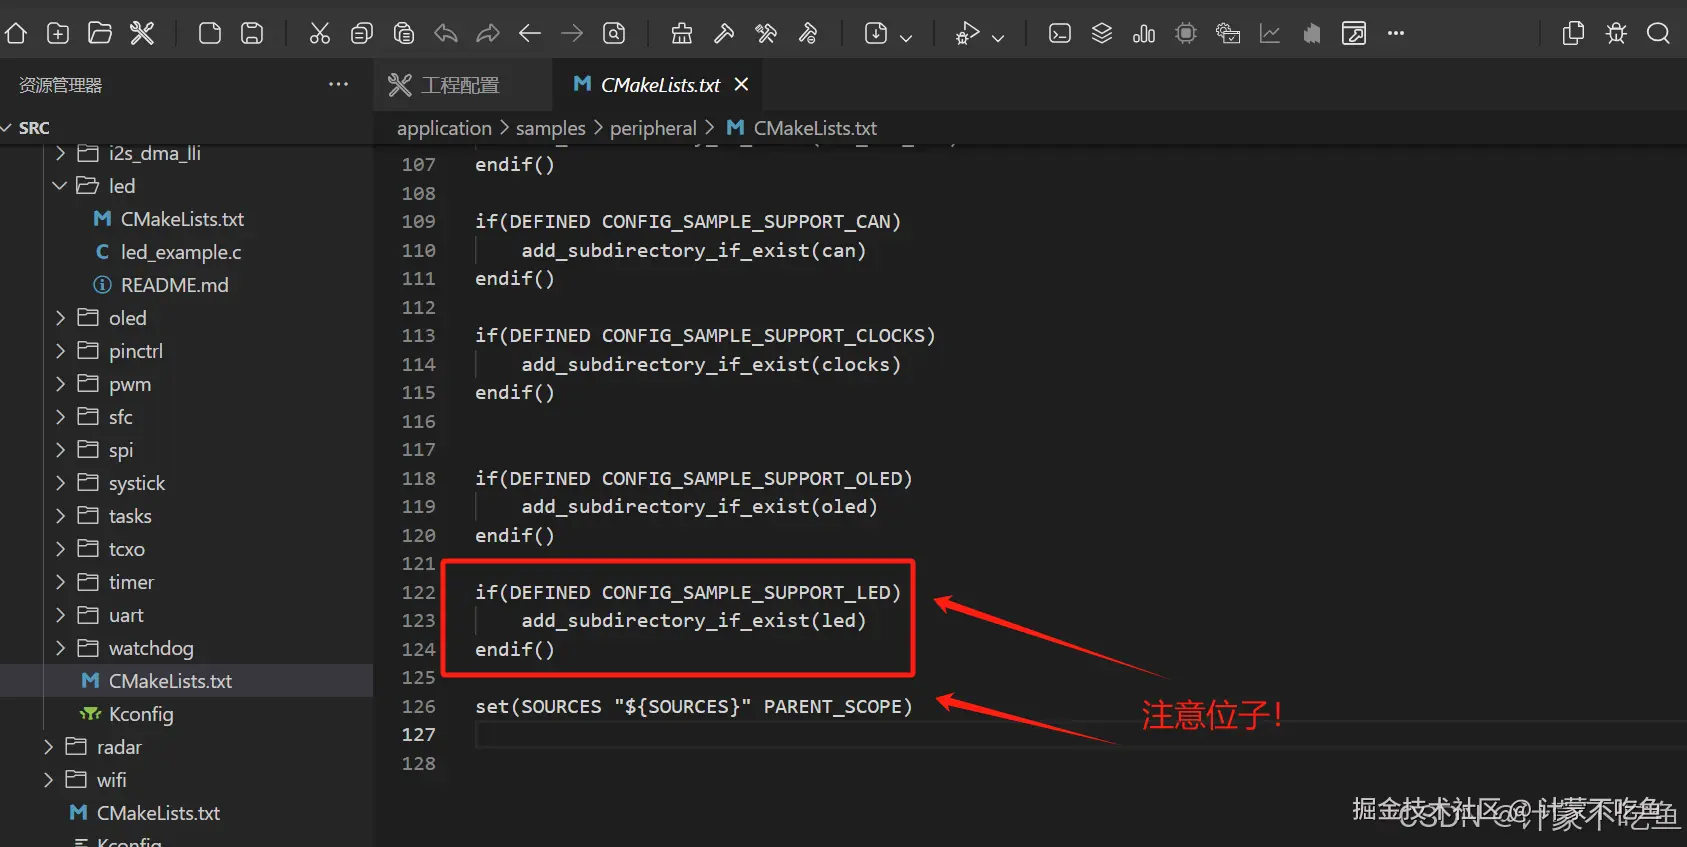Screen dimensions: 1687x847
Task: Close the CMakeLists.txt tab
Action: 741,84
